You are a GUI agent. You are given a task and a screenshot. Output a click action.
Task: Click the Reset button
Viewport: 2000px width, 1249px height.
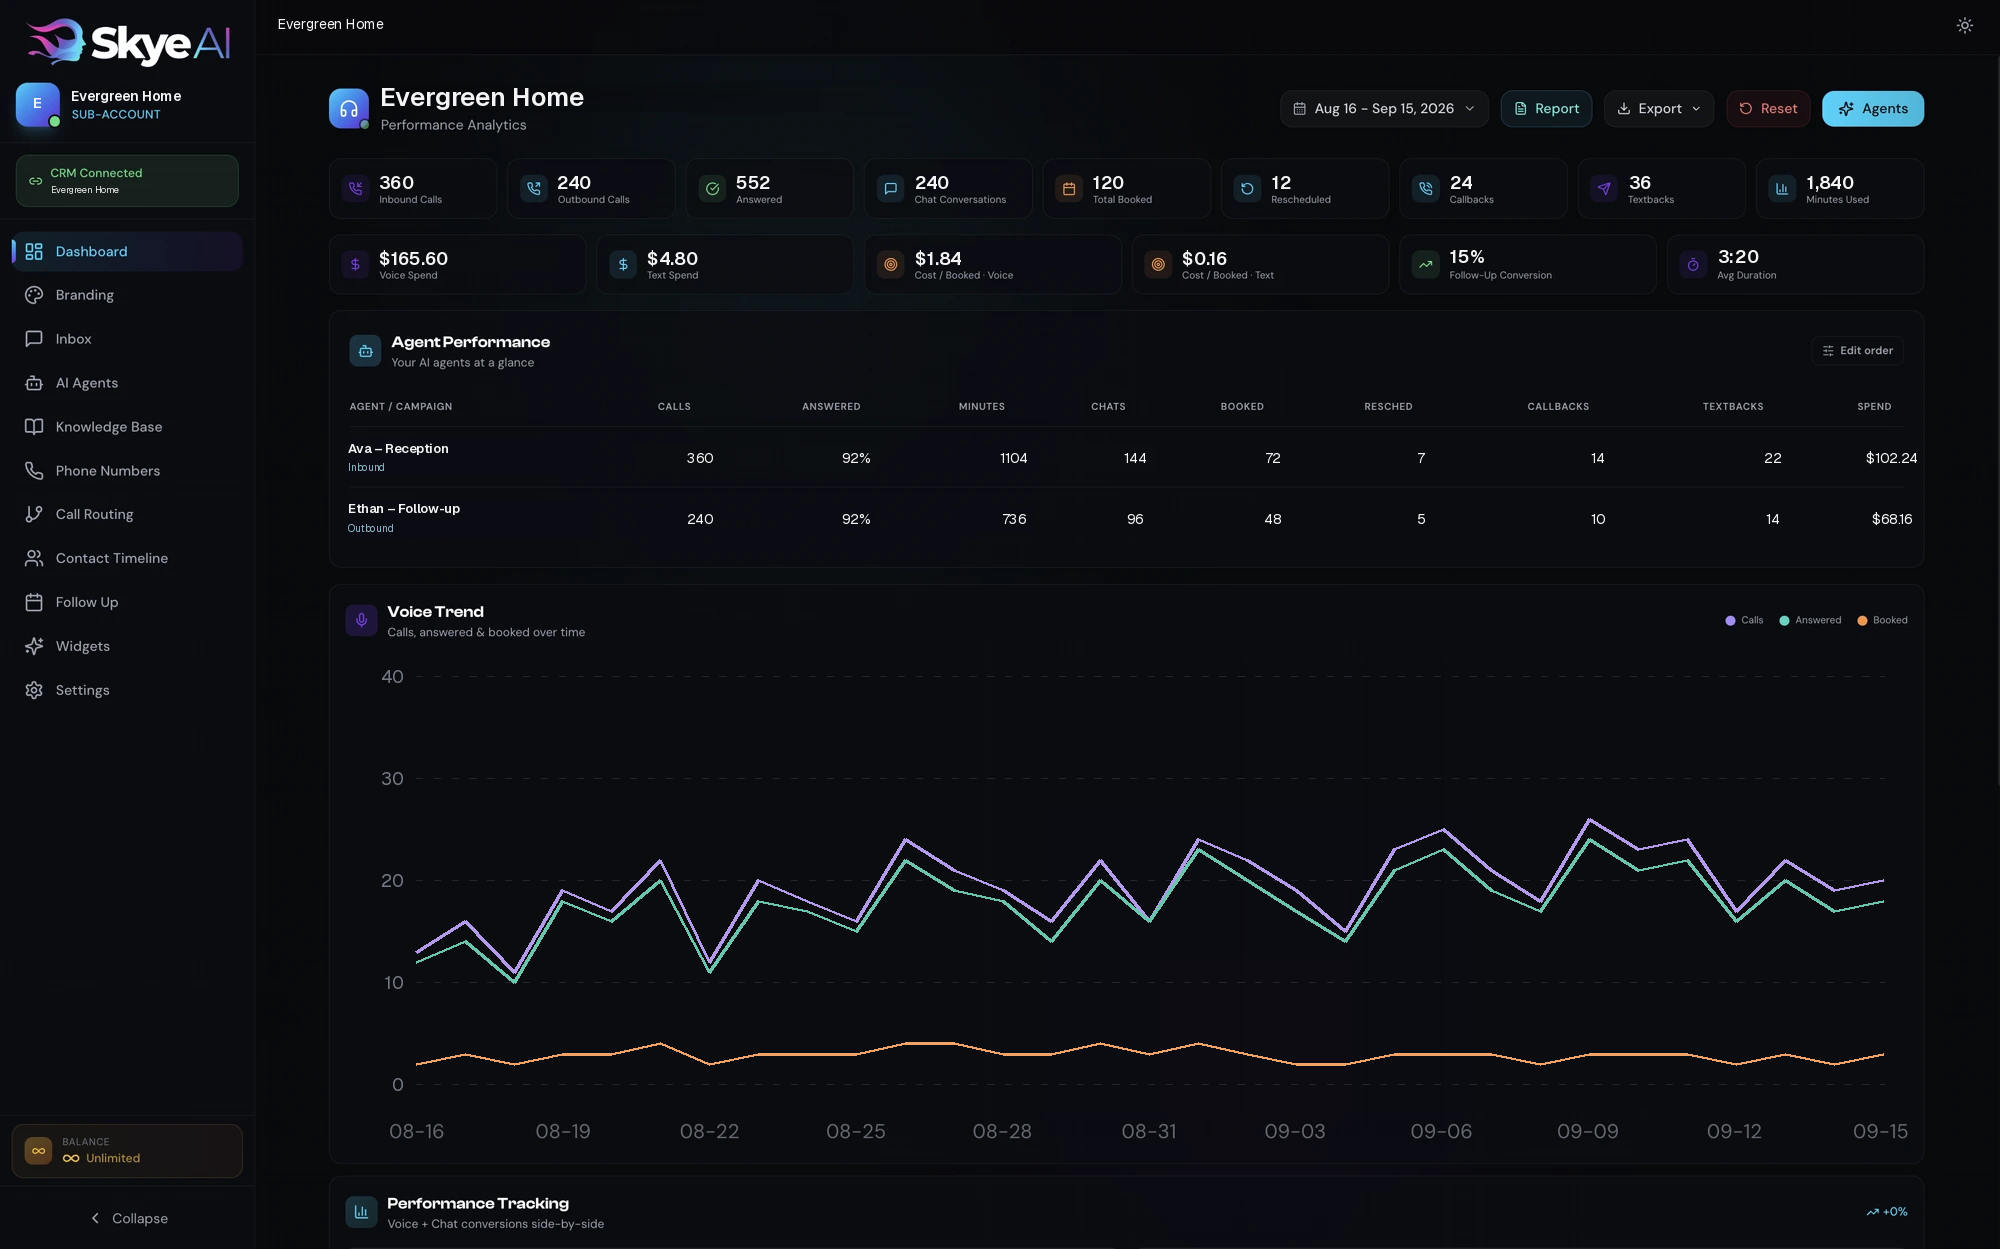1768,108
